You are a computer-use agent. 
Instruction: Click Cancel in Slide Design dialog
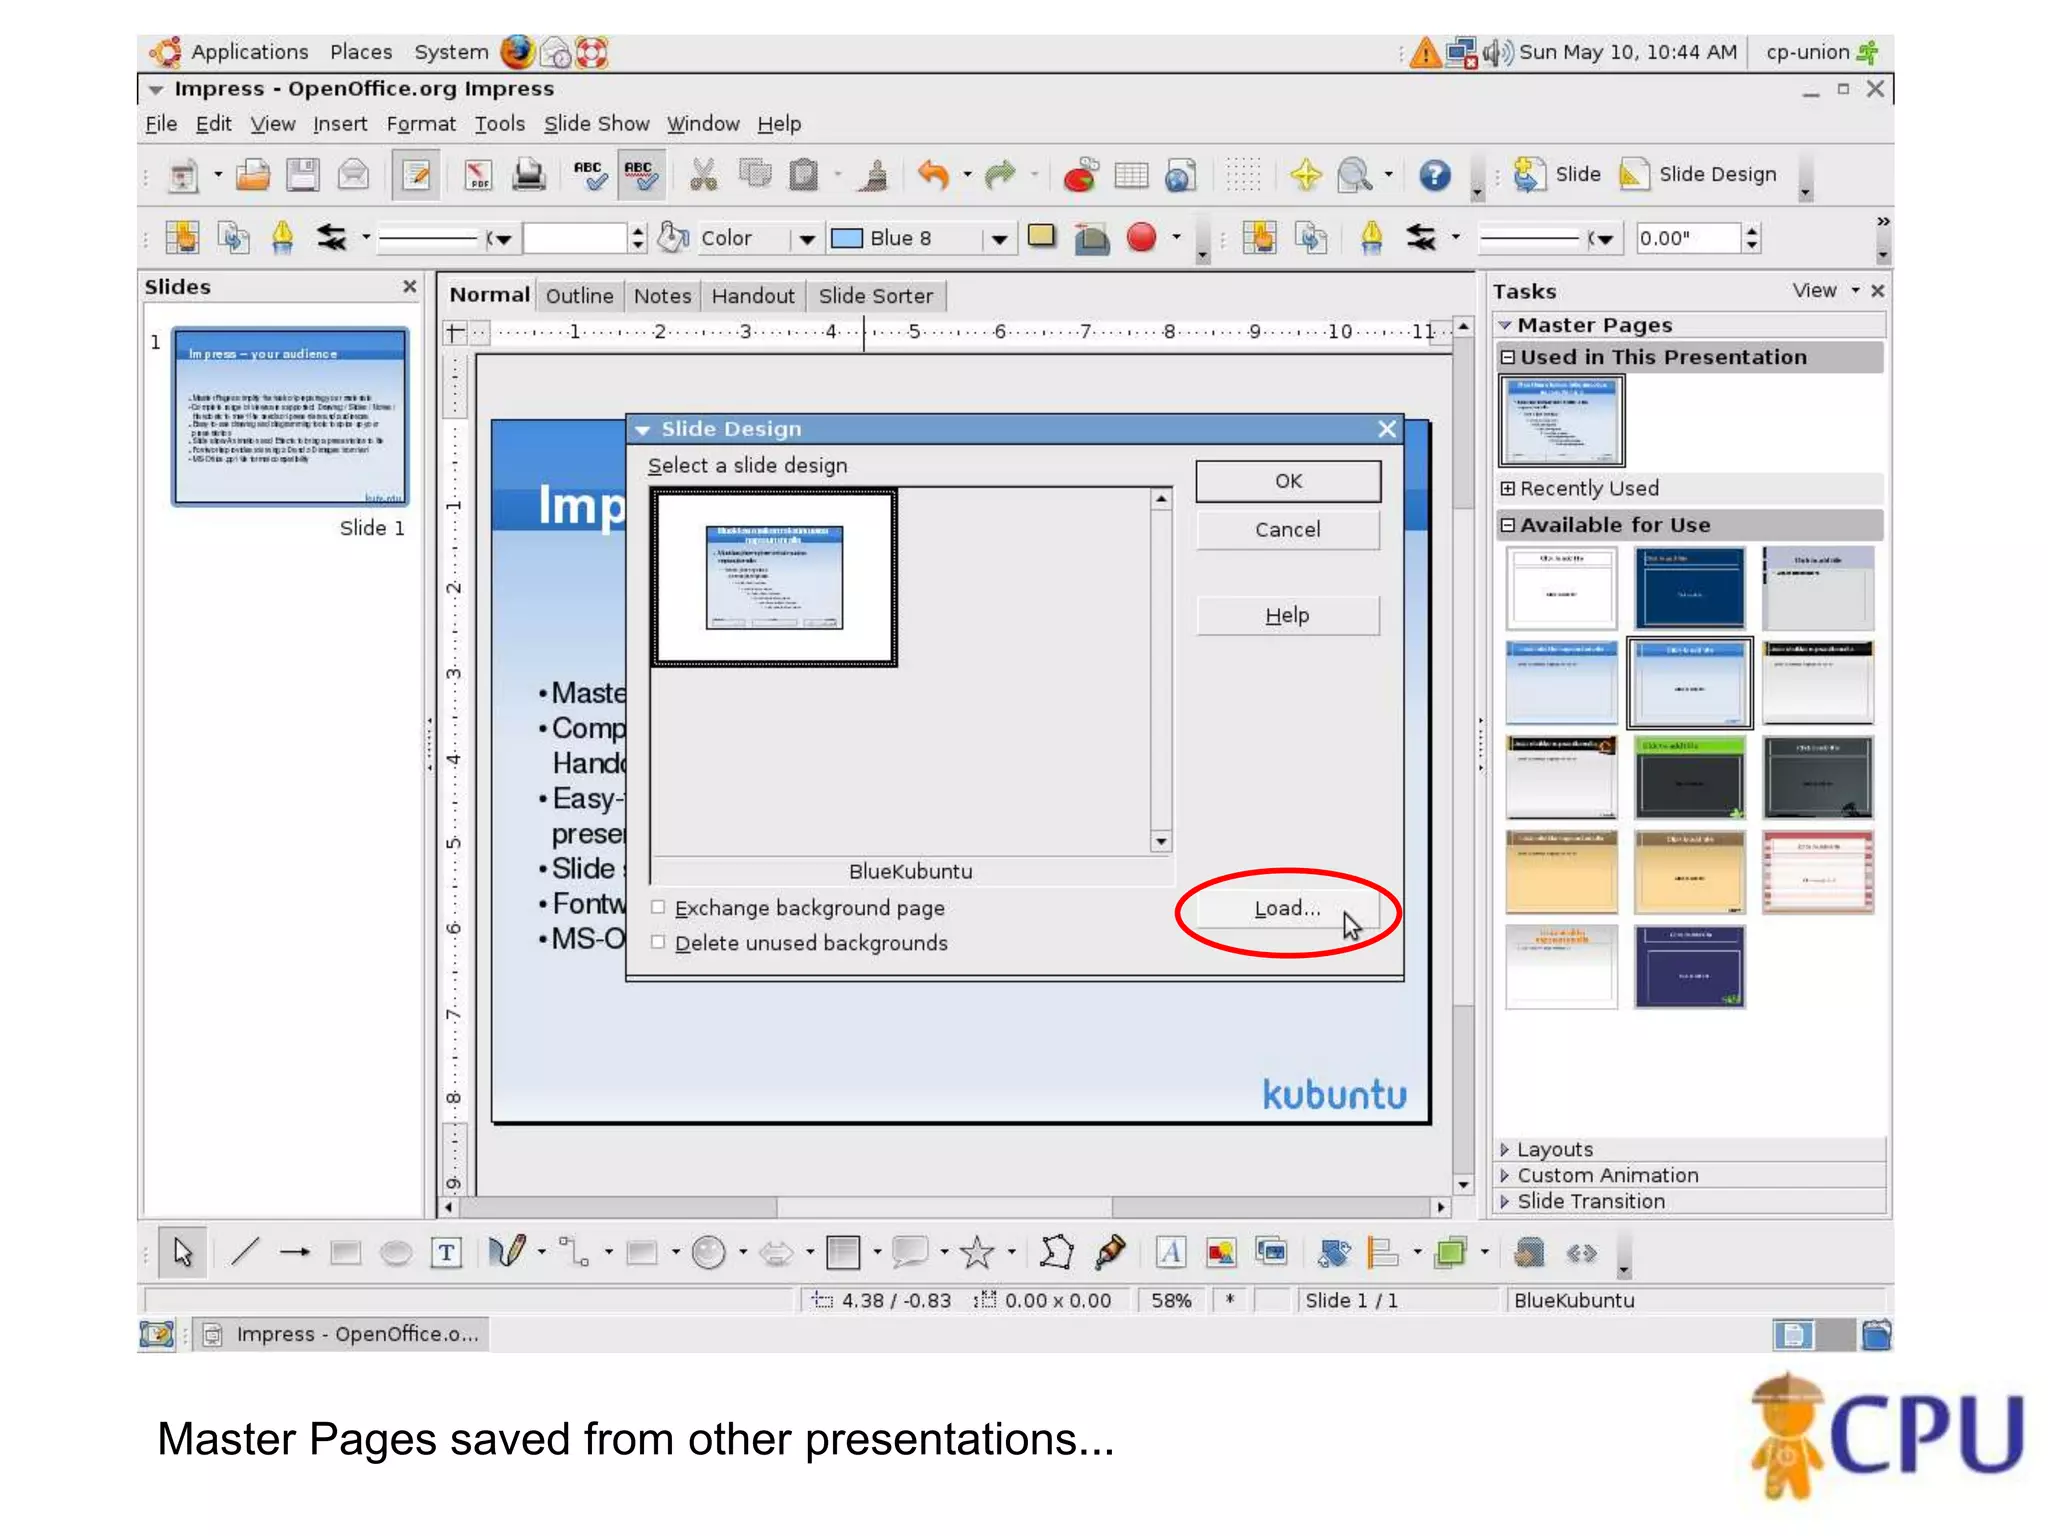pyautogui.click(x=1288, y=530)
